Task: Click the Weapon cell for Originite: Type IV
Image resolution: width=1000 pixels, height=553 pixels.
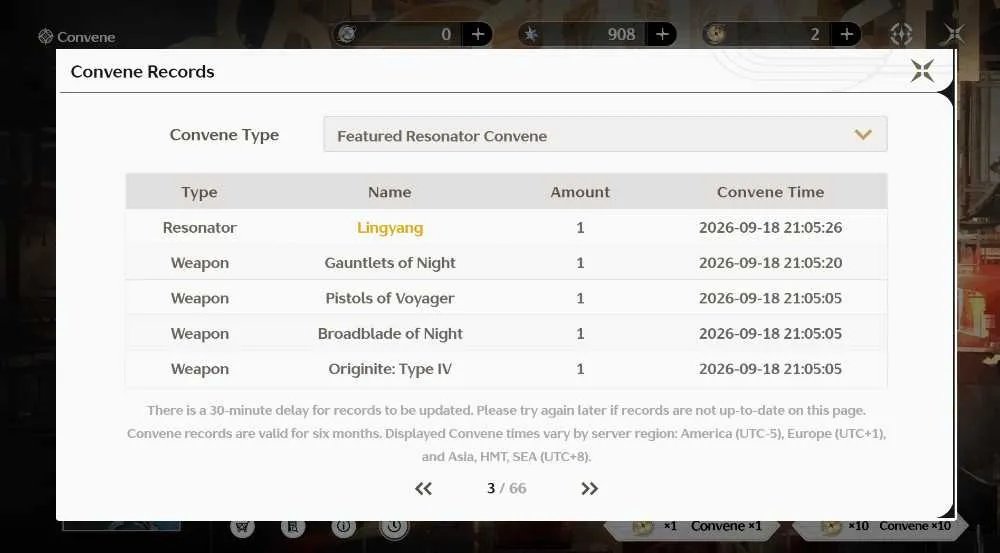Action: pos(200,369)
